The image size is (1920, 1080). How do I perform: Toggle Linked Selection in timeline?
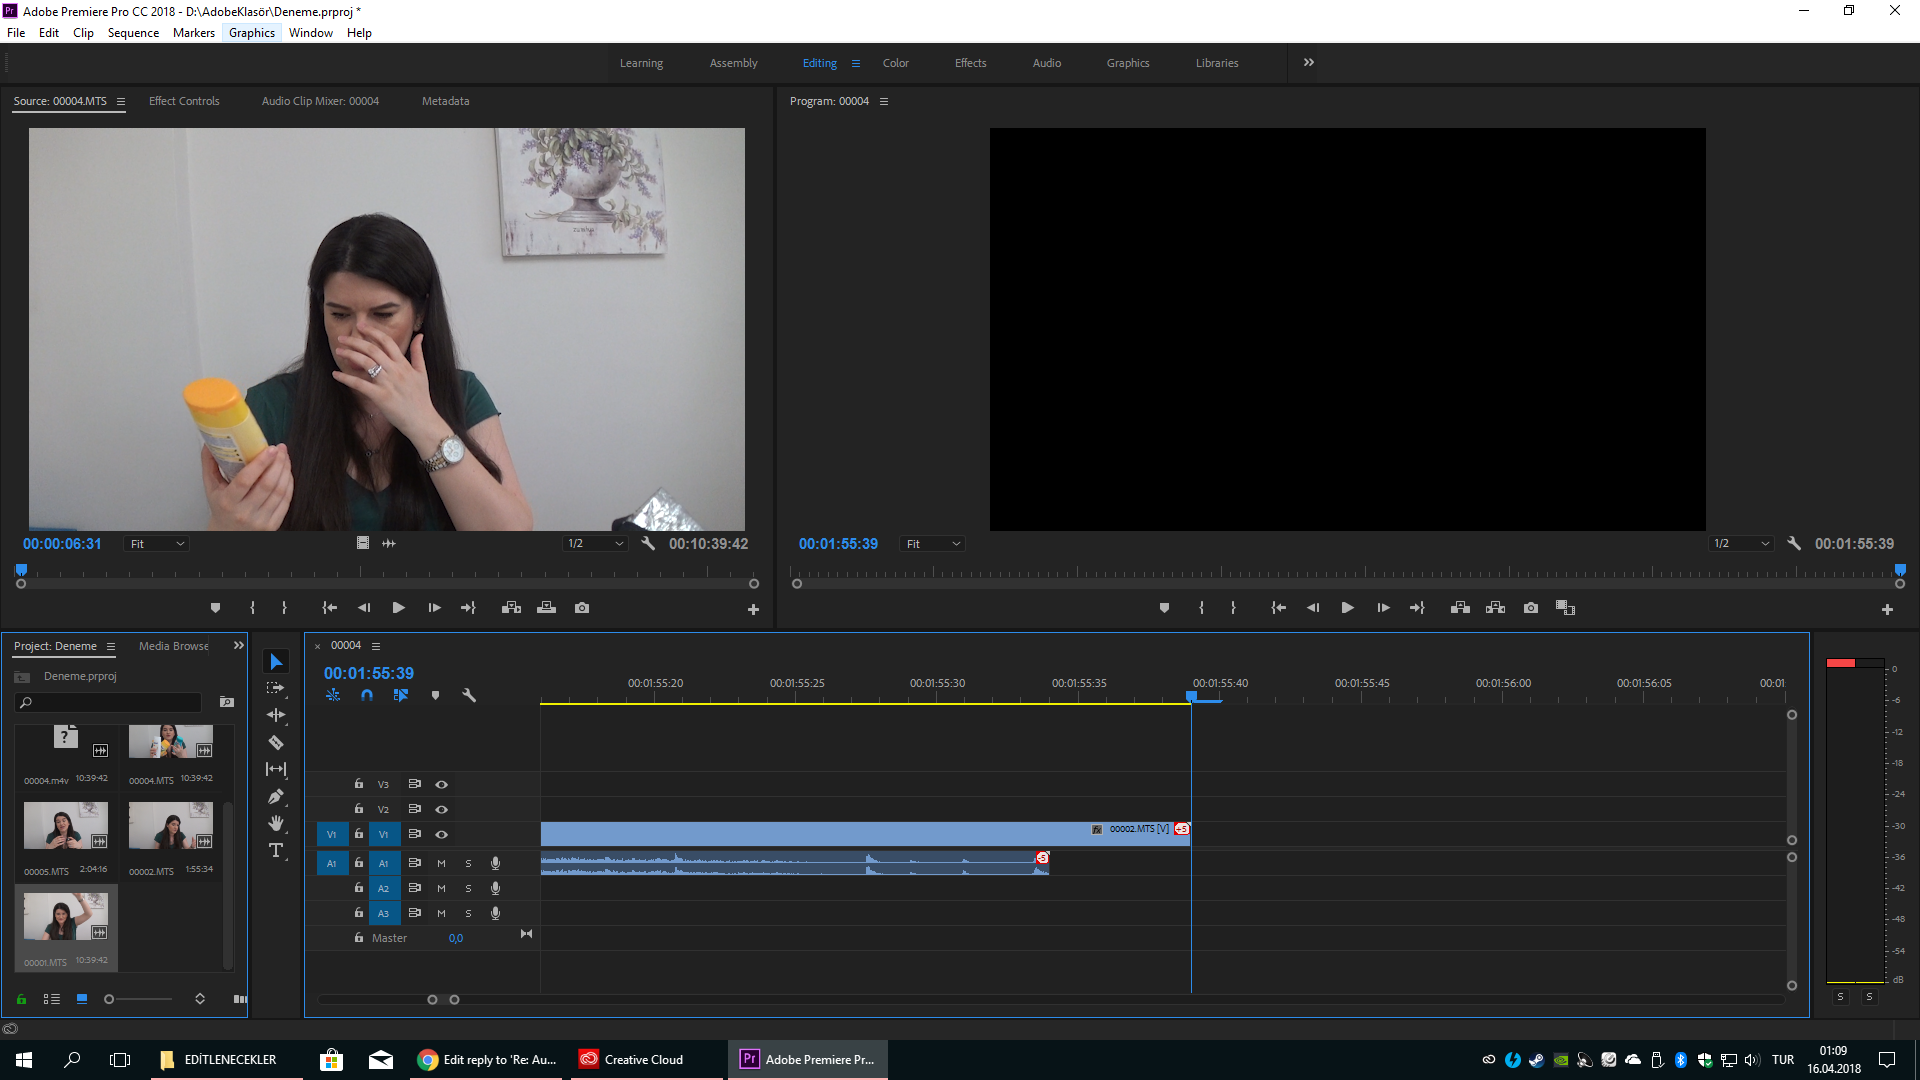tap(401, 695)
